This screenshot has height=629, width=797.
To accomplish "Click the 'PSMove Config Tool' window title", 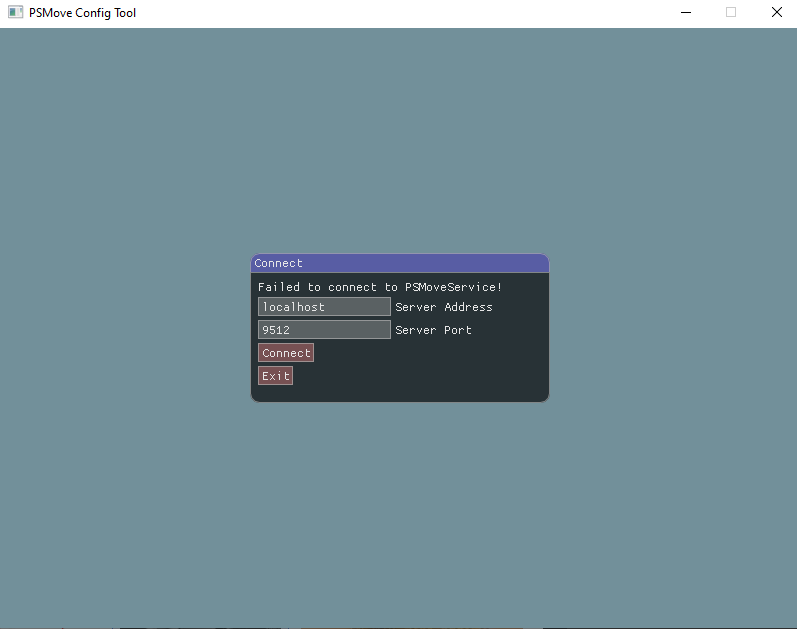I will pos(82,13).
